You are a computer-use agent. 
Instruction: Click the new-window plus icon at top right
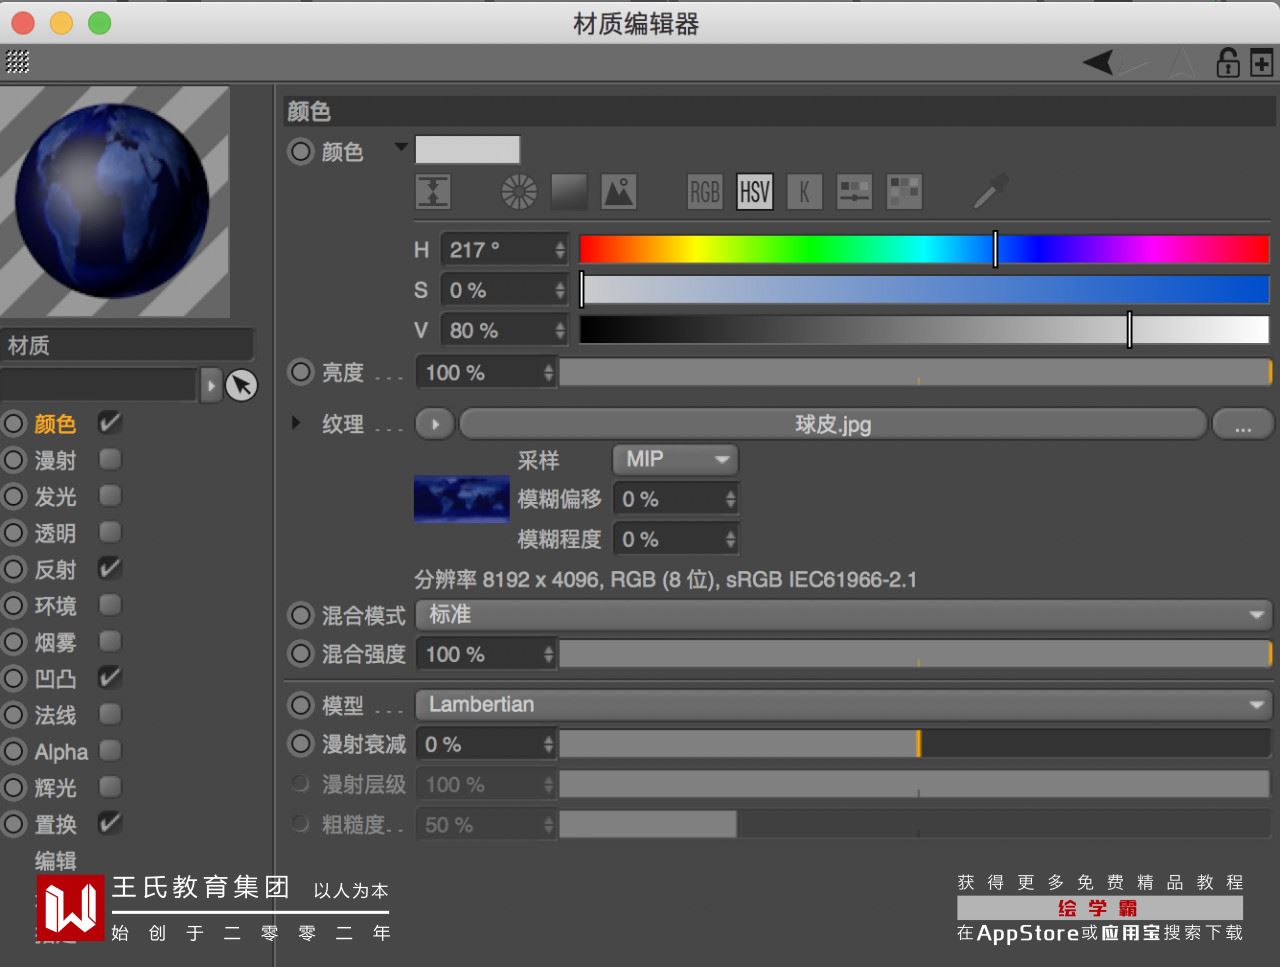pos(1261,62)
